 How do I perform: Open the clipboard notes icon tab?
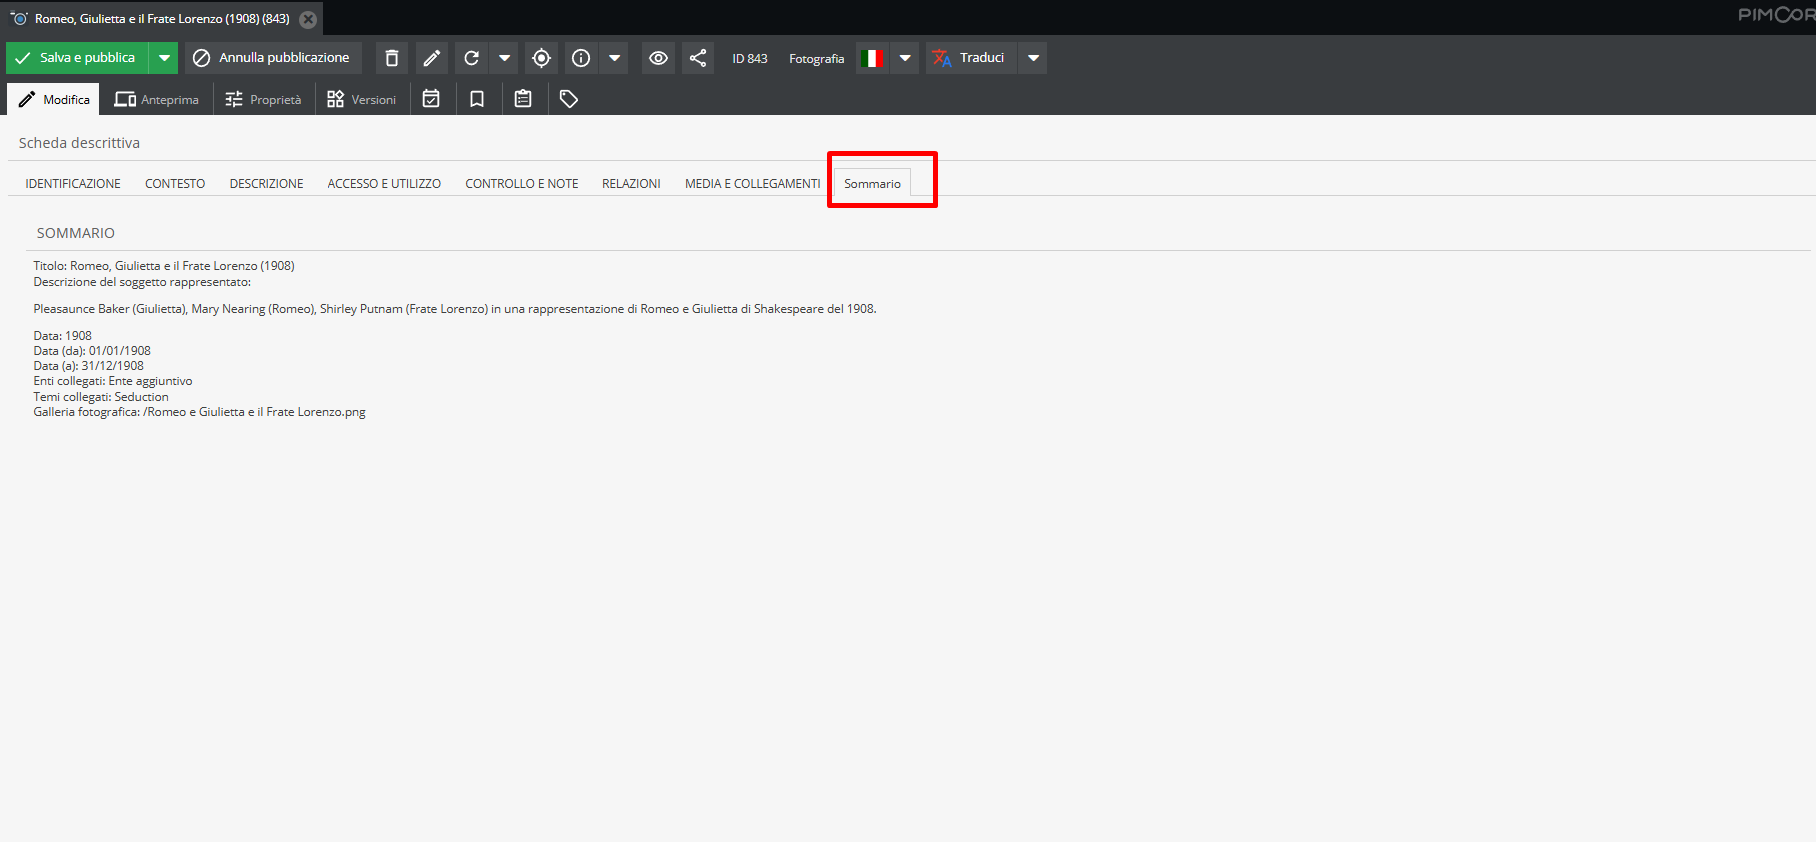tap(523, 99)
